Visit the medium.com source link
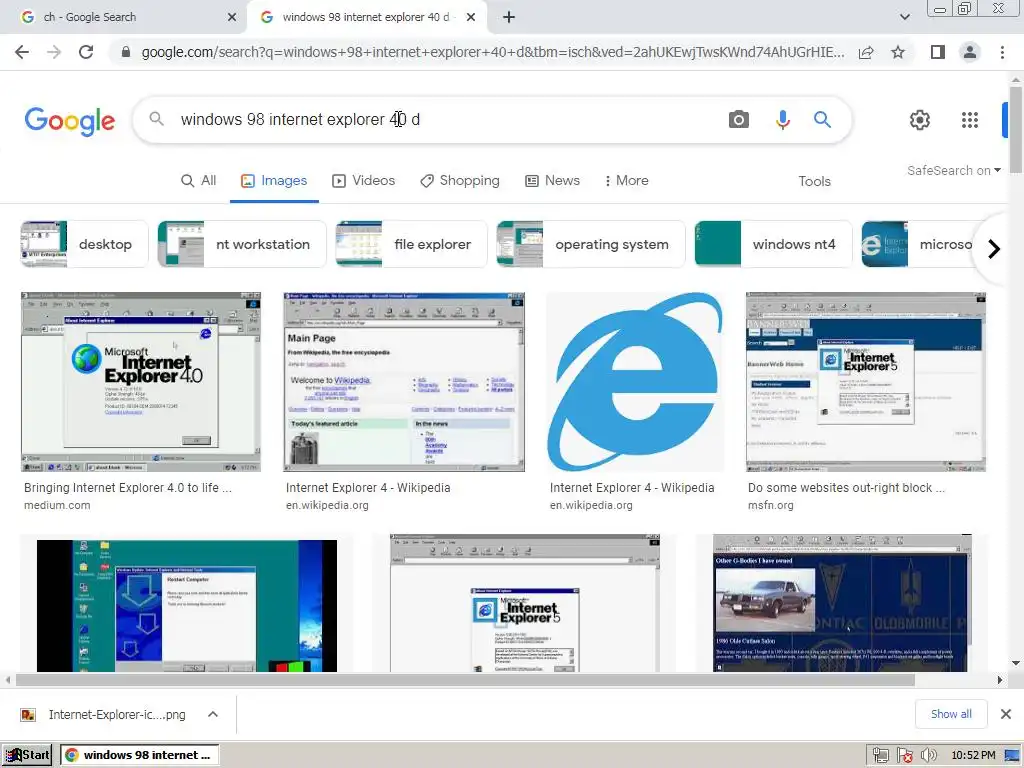The height and width of the screenshot is (768, 1024). tap(57, 505)
